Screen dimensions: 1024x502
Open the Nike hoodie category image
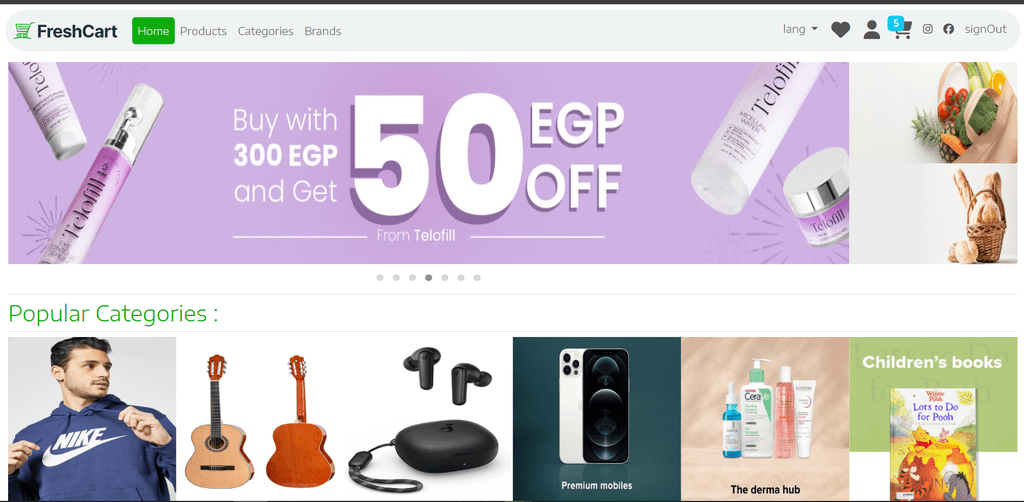(x=92, y=418)
